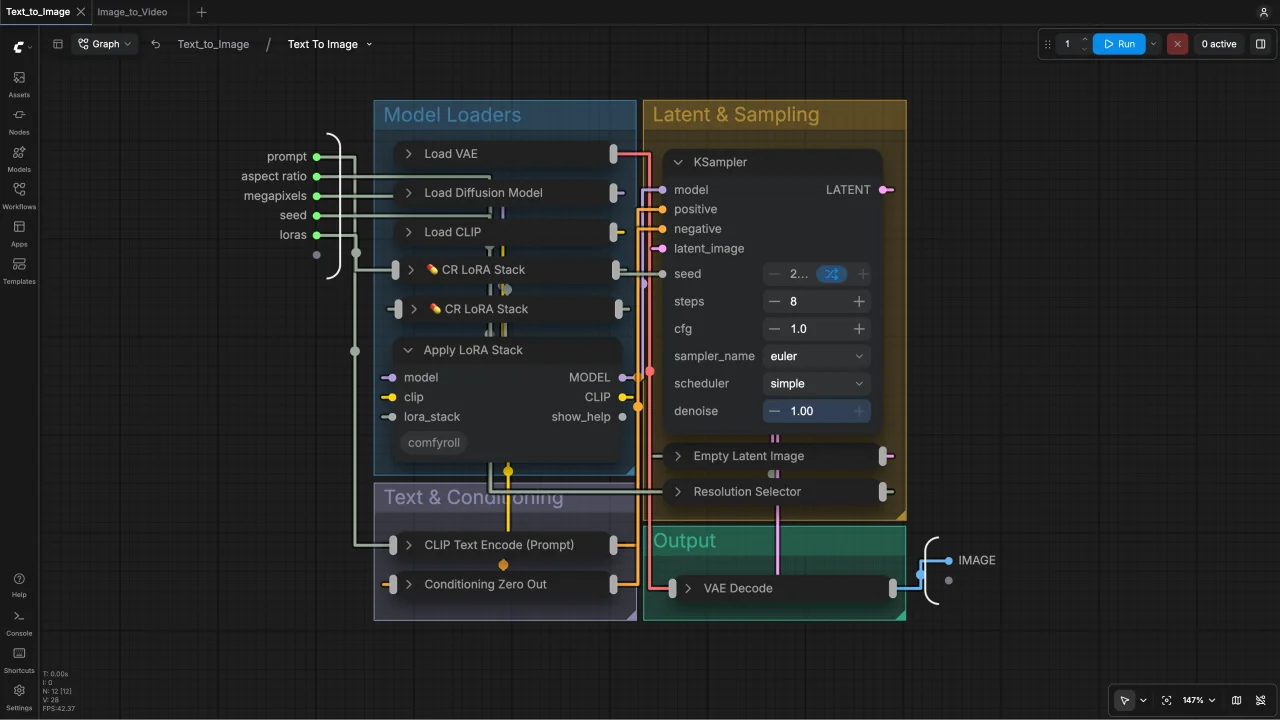Click the ComfyUI logo menu icon
The width and height of the screenshot is (1280, 720).
coord(22,46)
